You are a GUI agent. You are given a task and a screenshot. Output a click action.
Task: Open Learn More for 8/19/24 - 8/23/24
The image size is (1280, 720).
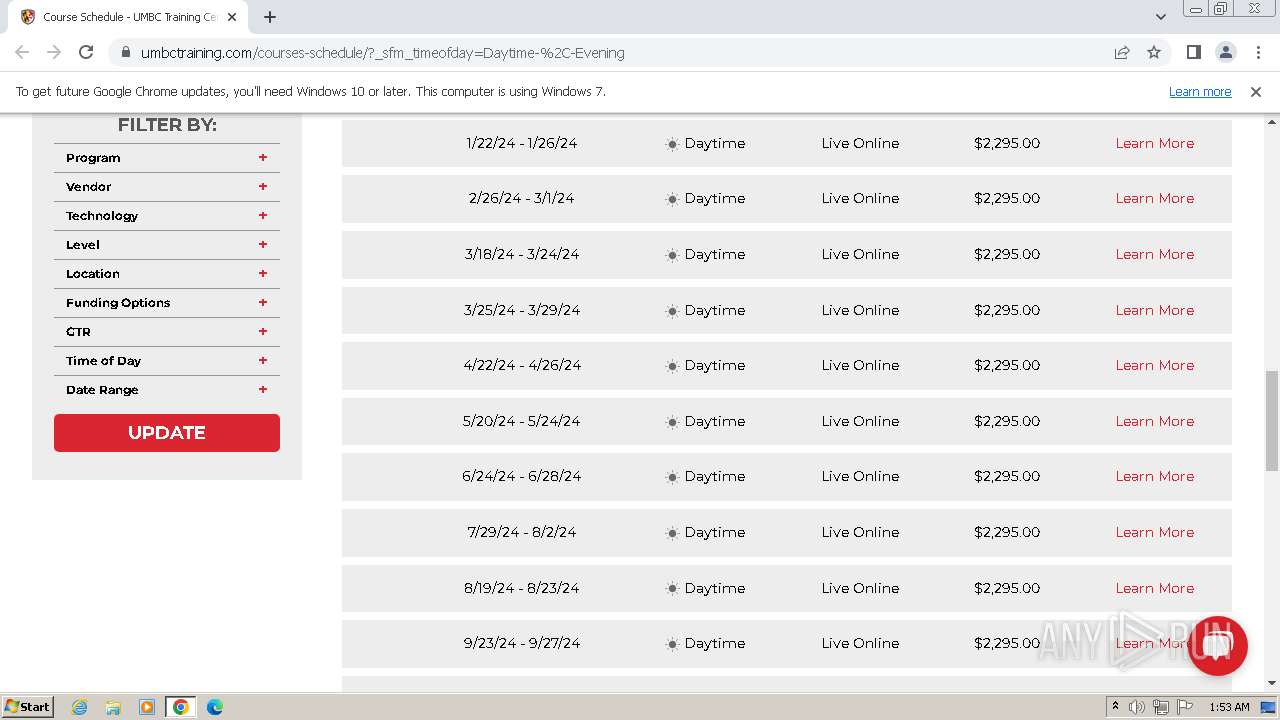coord(1154,588)
